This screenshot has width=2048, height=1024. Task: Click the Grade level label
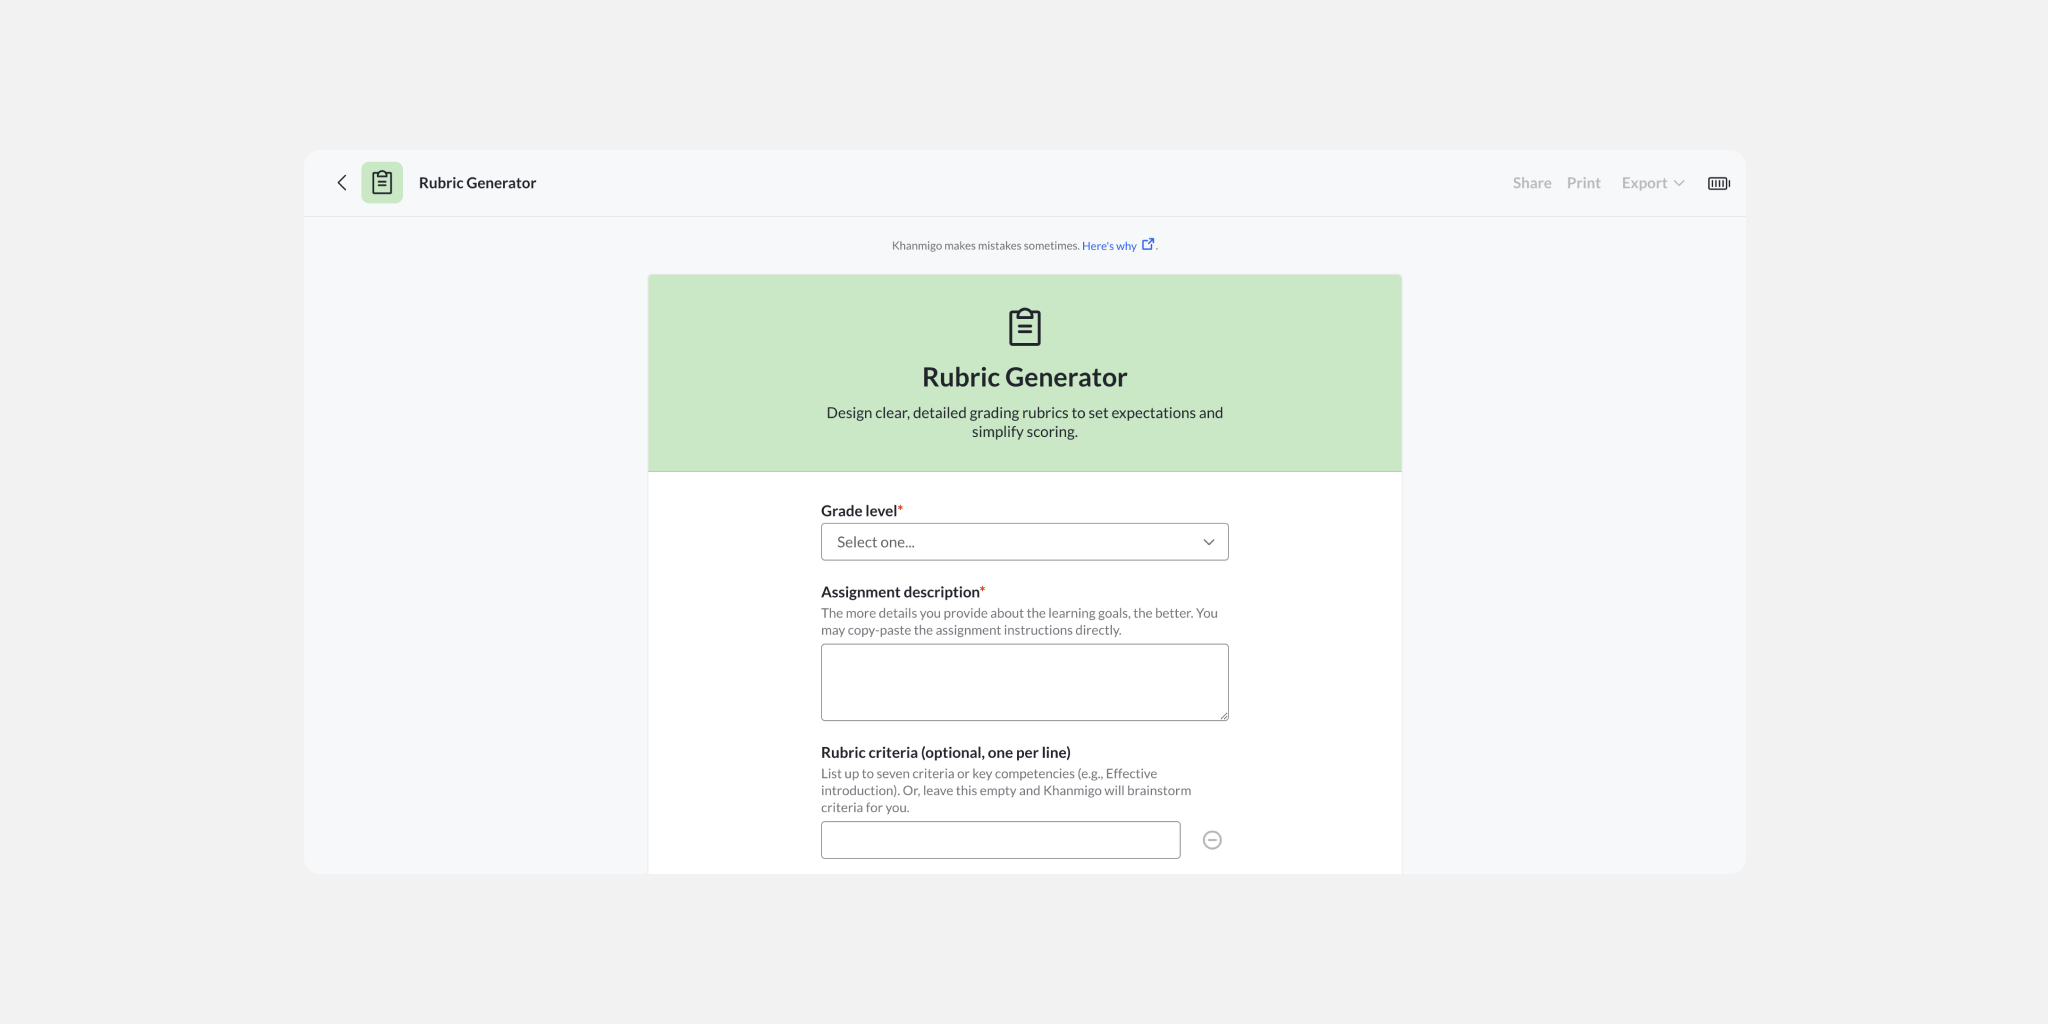859,511
